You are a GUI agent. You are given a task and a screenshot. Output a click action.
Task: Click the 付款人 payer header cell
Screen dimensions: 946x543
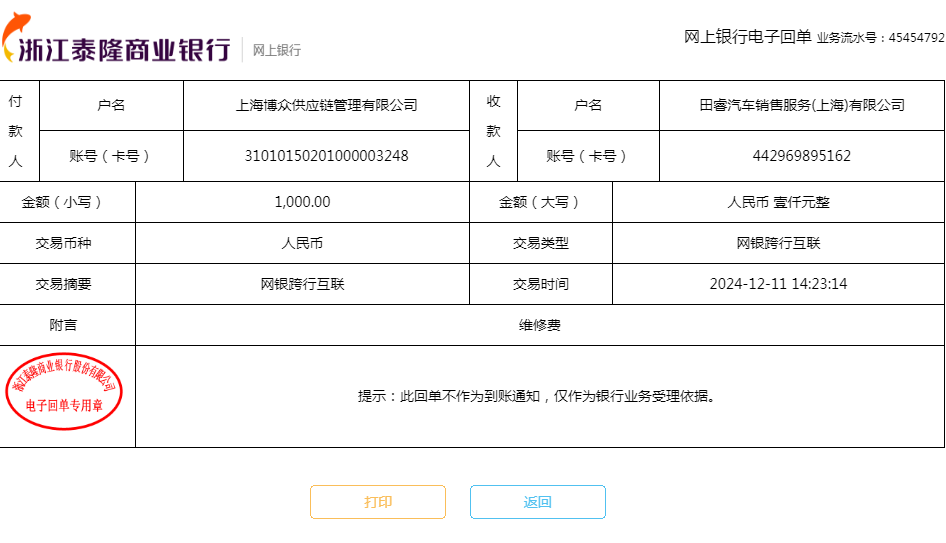pyautogui.click(x=15, y=131)
